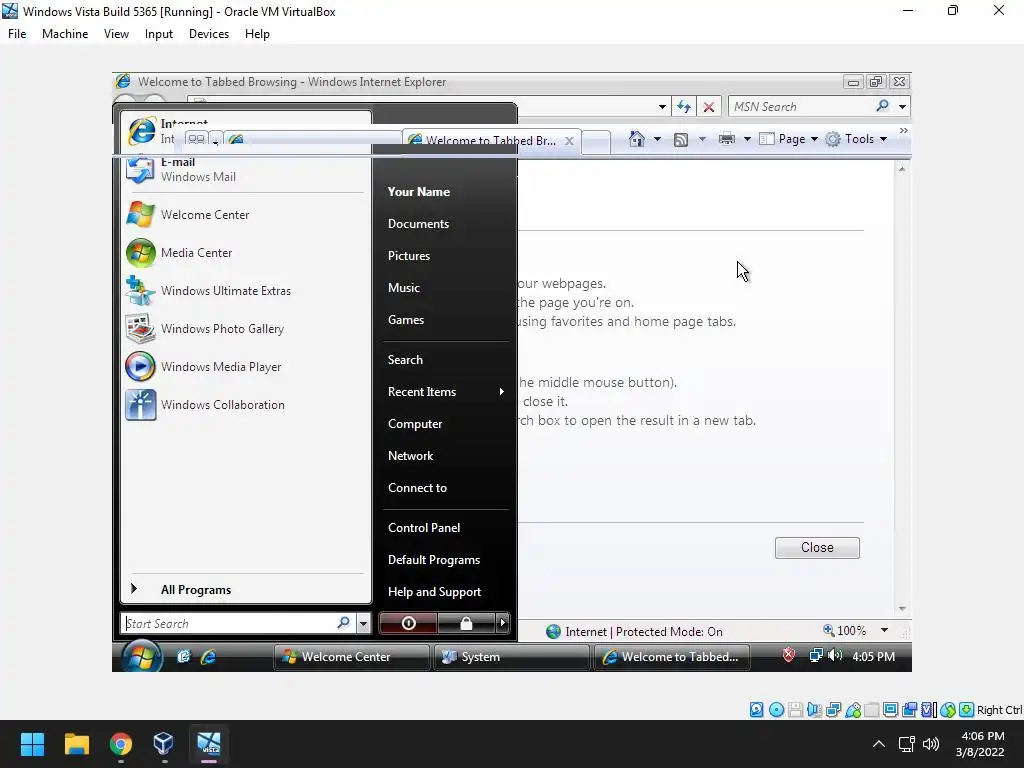Select Connect to in the Start menu
1024x768 pixels.
coord(417,488)
